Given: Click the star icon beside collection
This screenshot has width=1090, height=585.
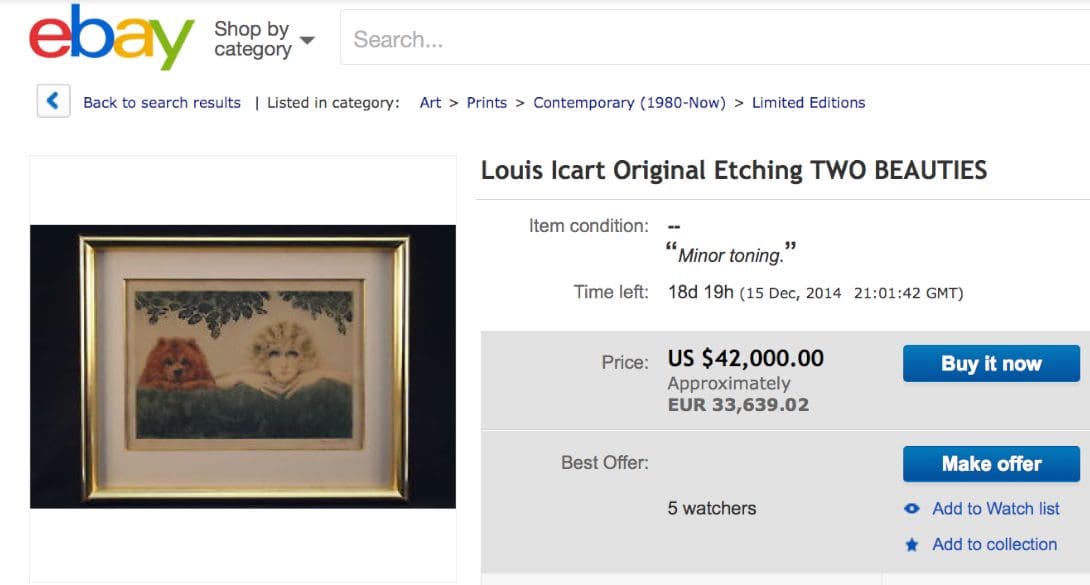Looking at the screenshot, I should [911, 545].
